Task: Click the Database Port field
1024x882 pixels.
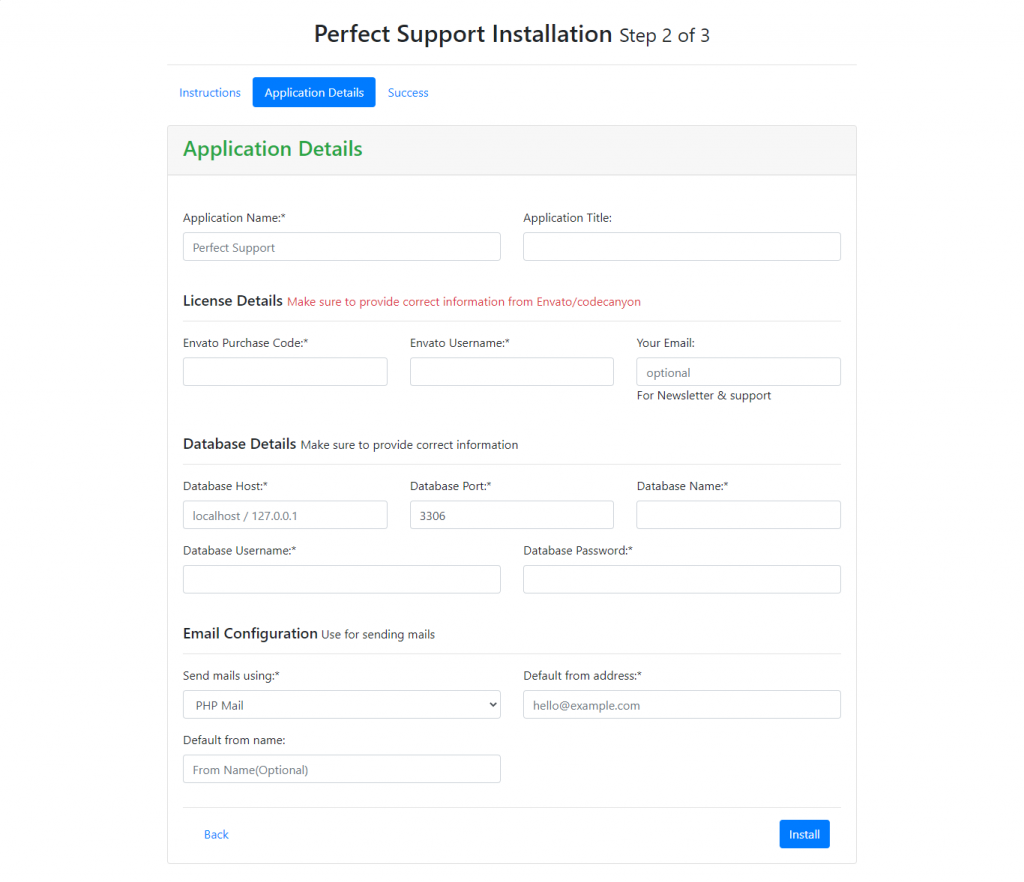Action: click(512, 515)
